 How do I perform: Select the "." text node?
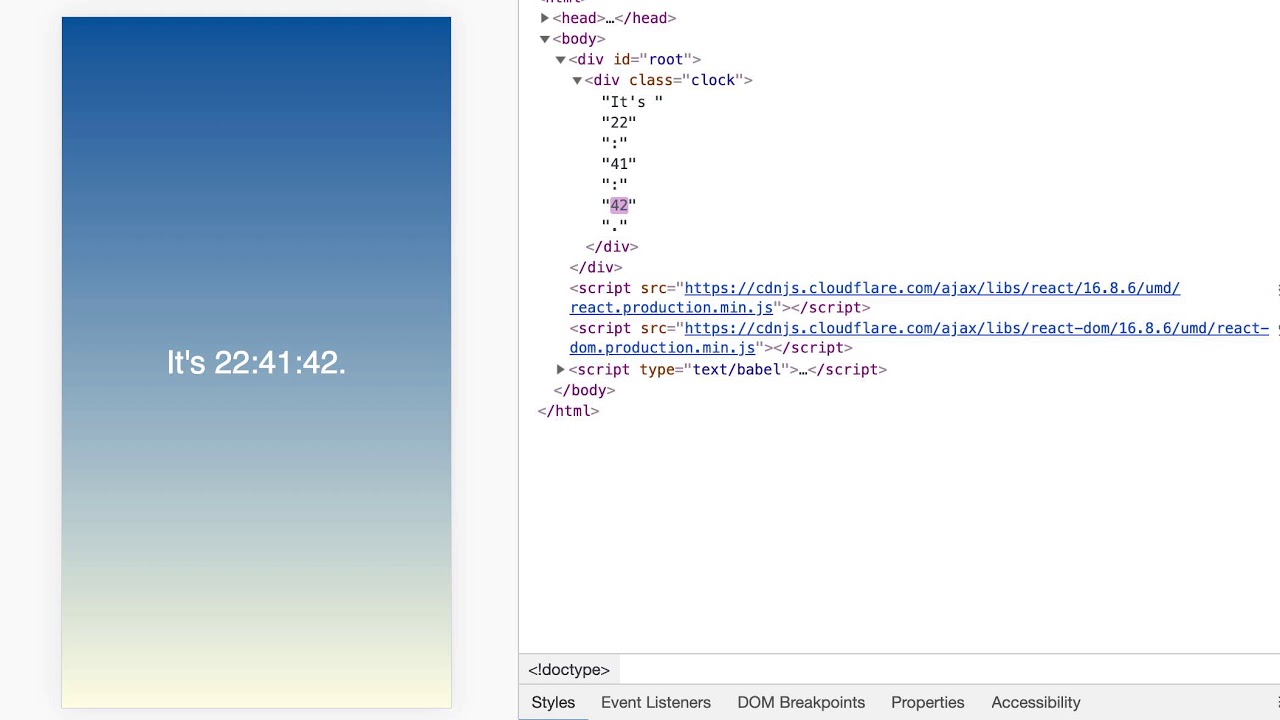pos(615,226)
